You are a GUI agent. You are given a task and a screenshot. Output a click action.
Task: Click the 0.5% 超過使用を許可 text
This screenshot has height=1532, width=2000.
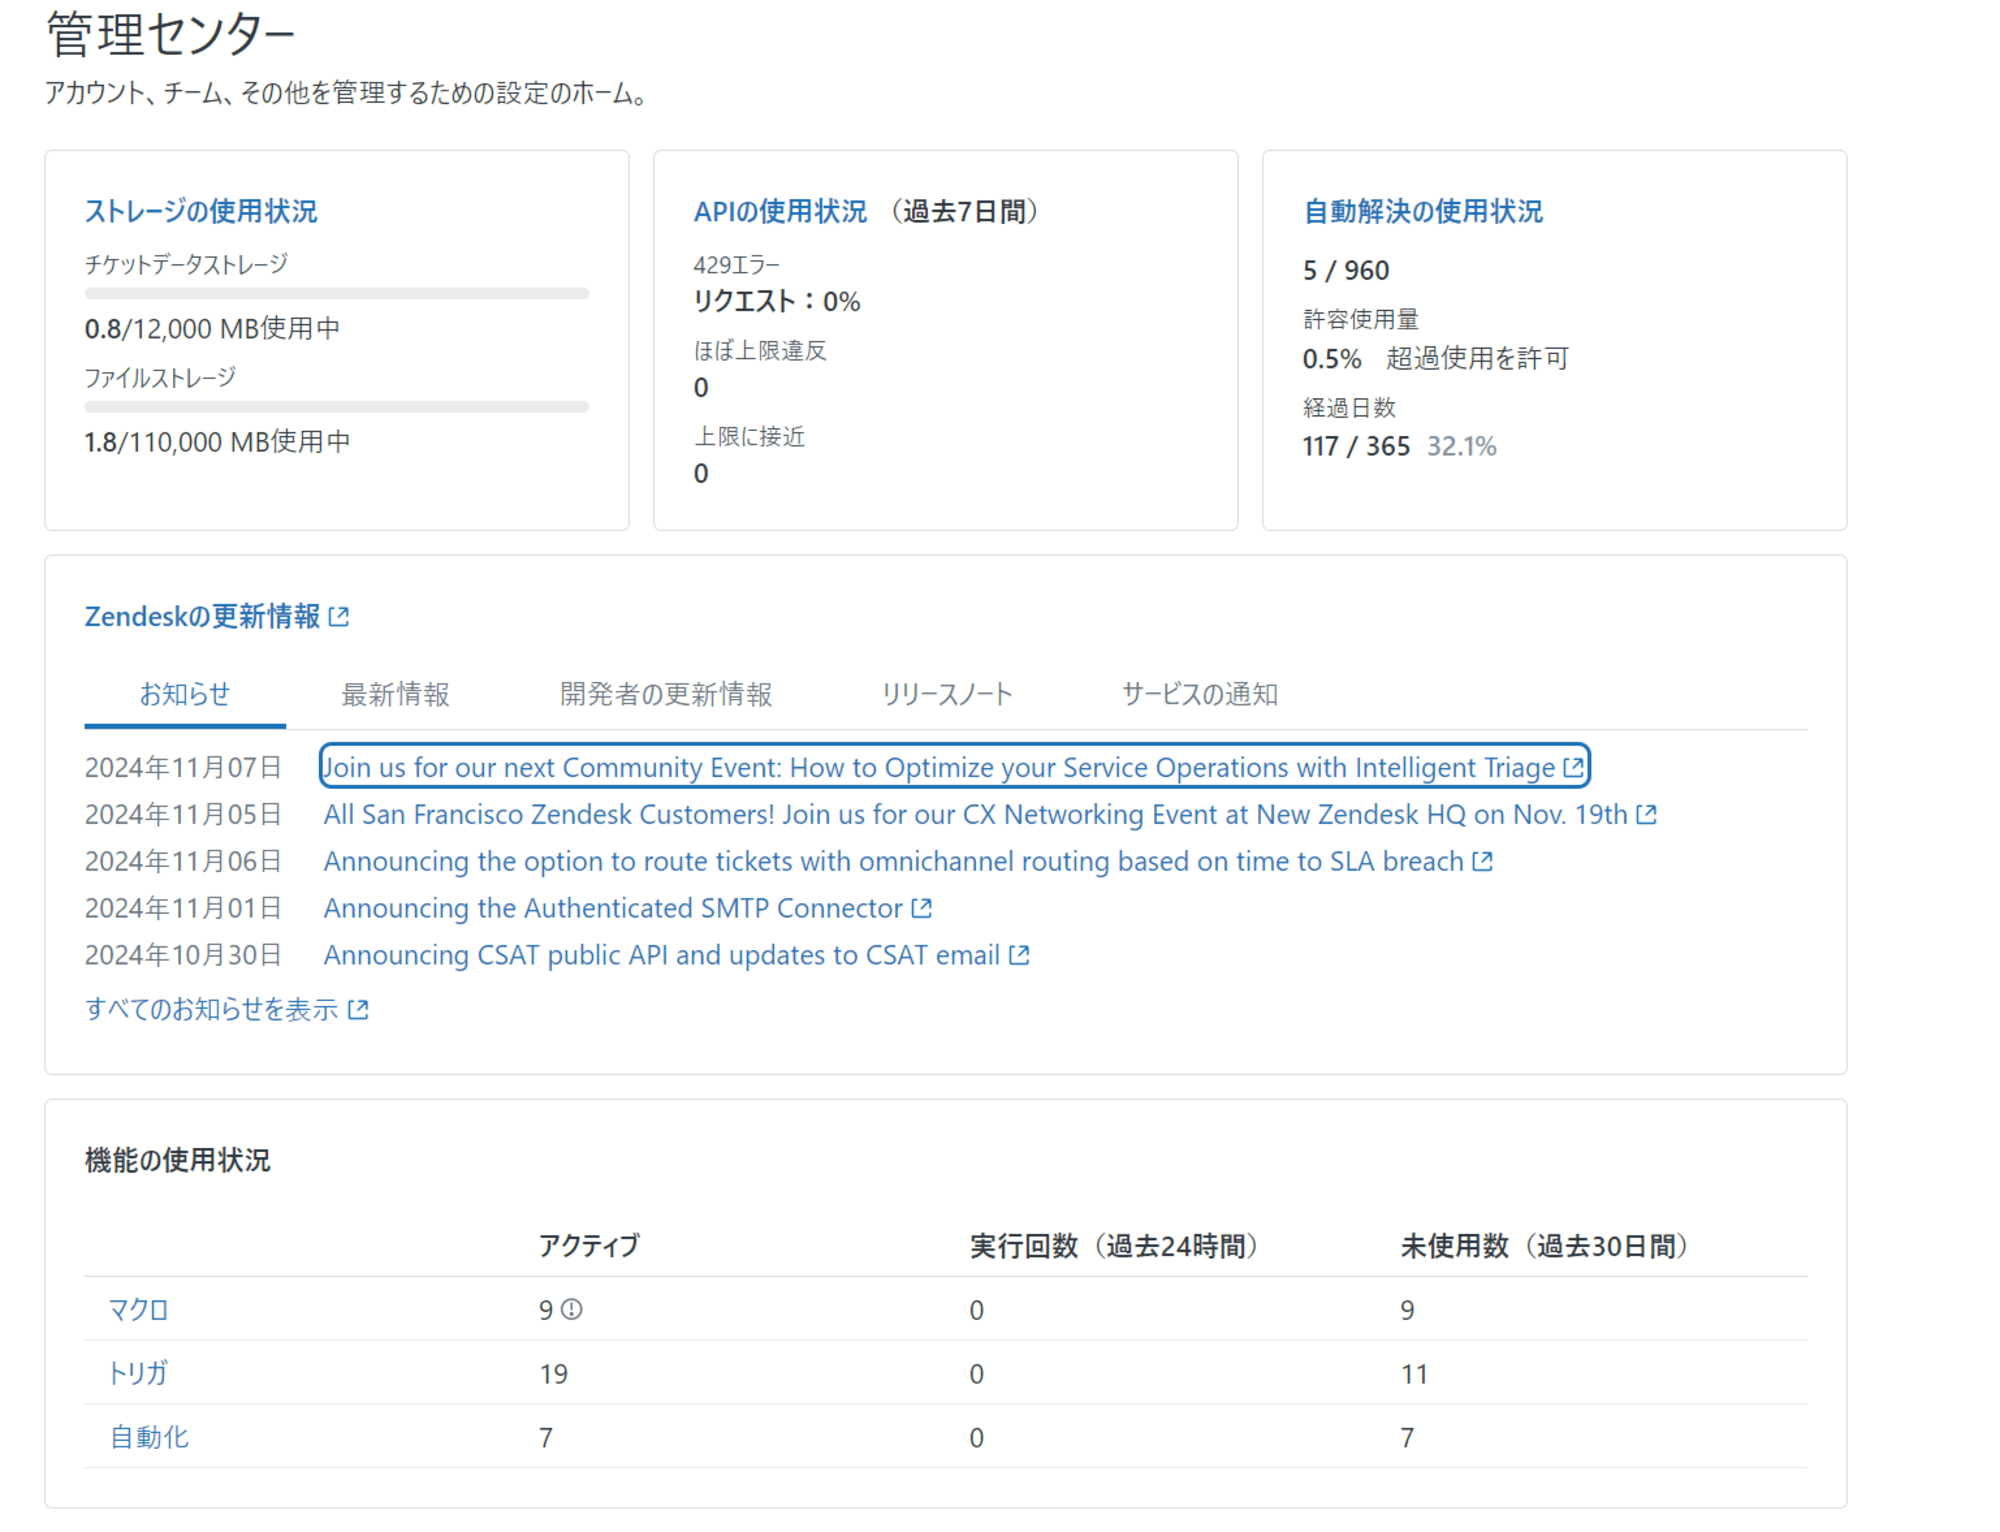(1436, 358)
